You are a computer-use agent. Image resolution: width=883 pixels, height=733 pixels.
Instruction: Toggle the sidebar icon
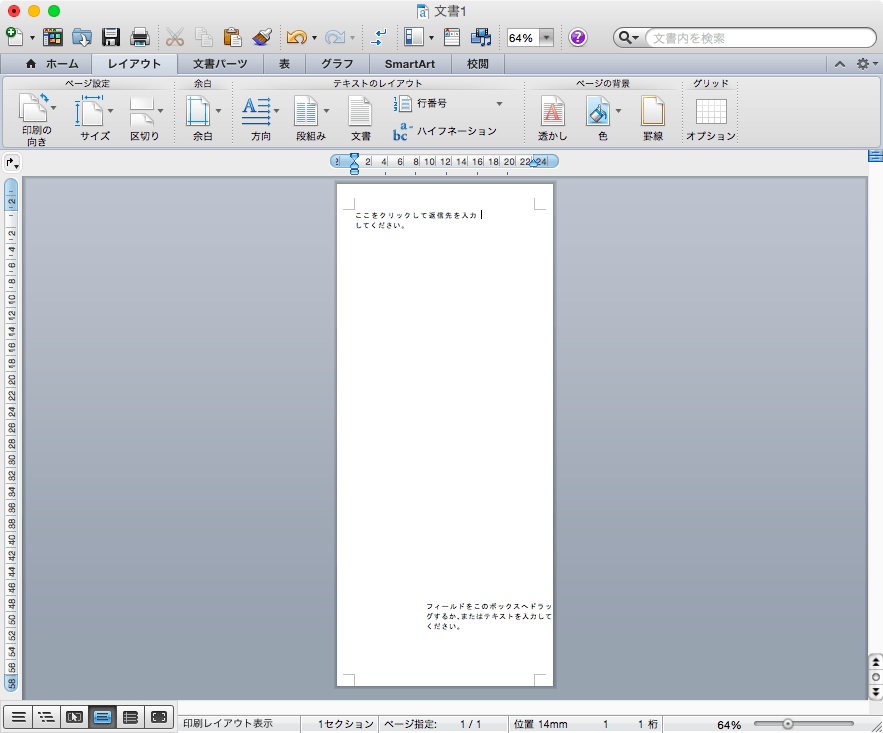[x=414, y=37]
